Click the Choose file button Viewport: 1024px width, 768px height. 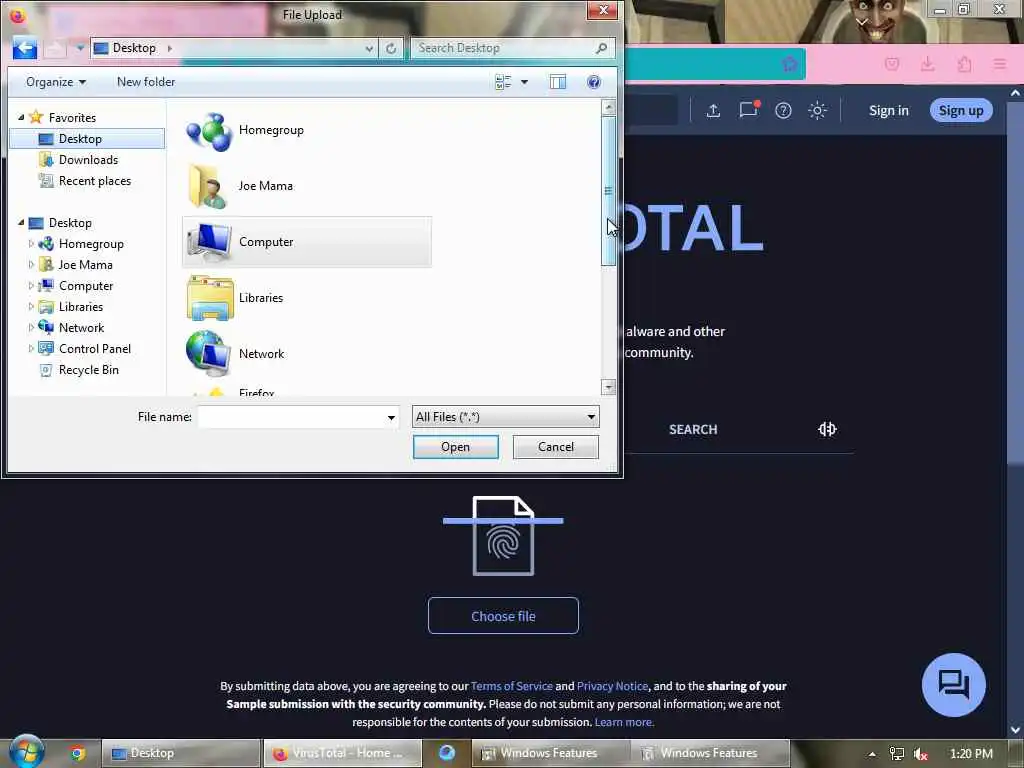click(x=503, y=616)
